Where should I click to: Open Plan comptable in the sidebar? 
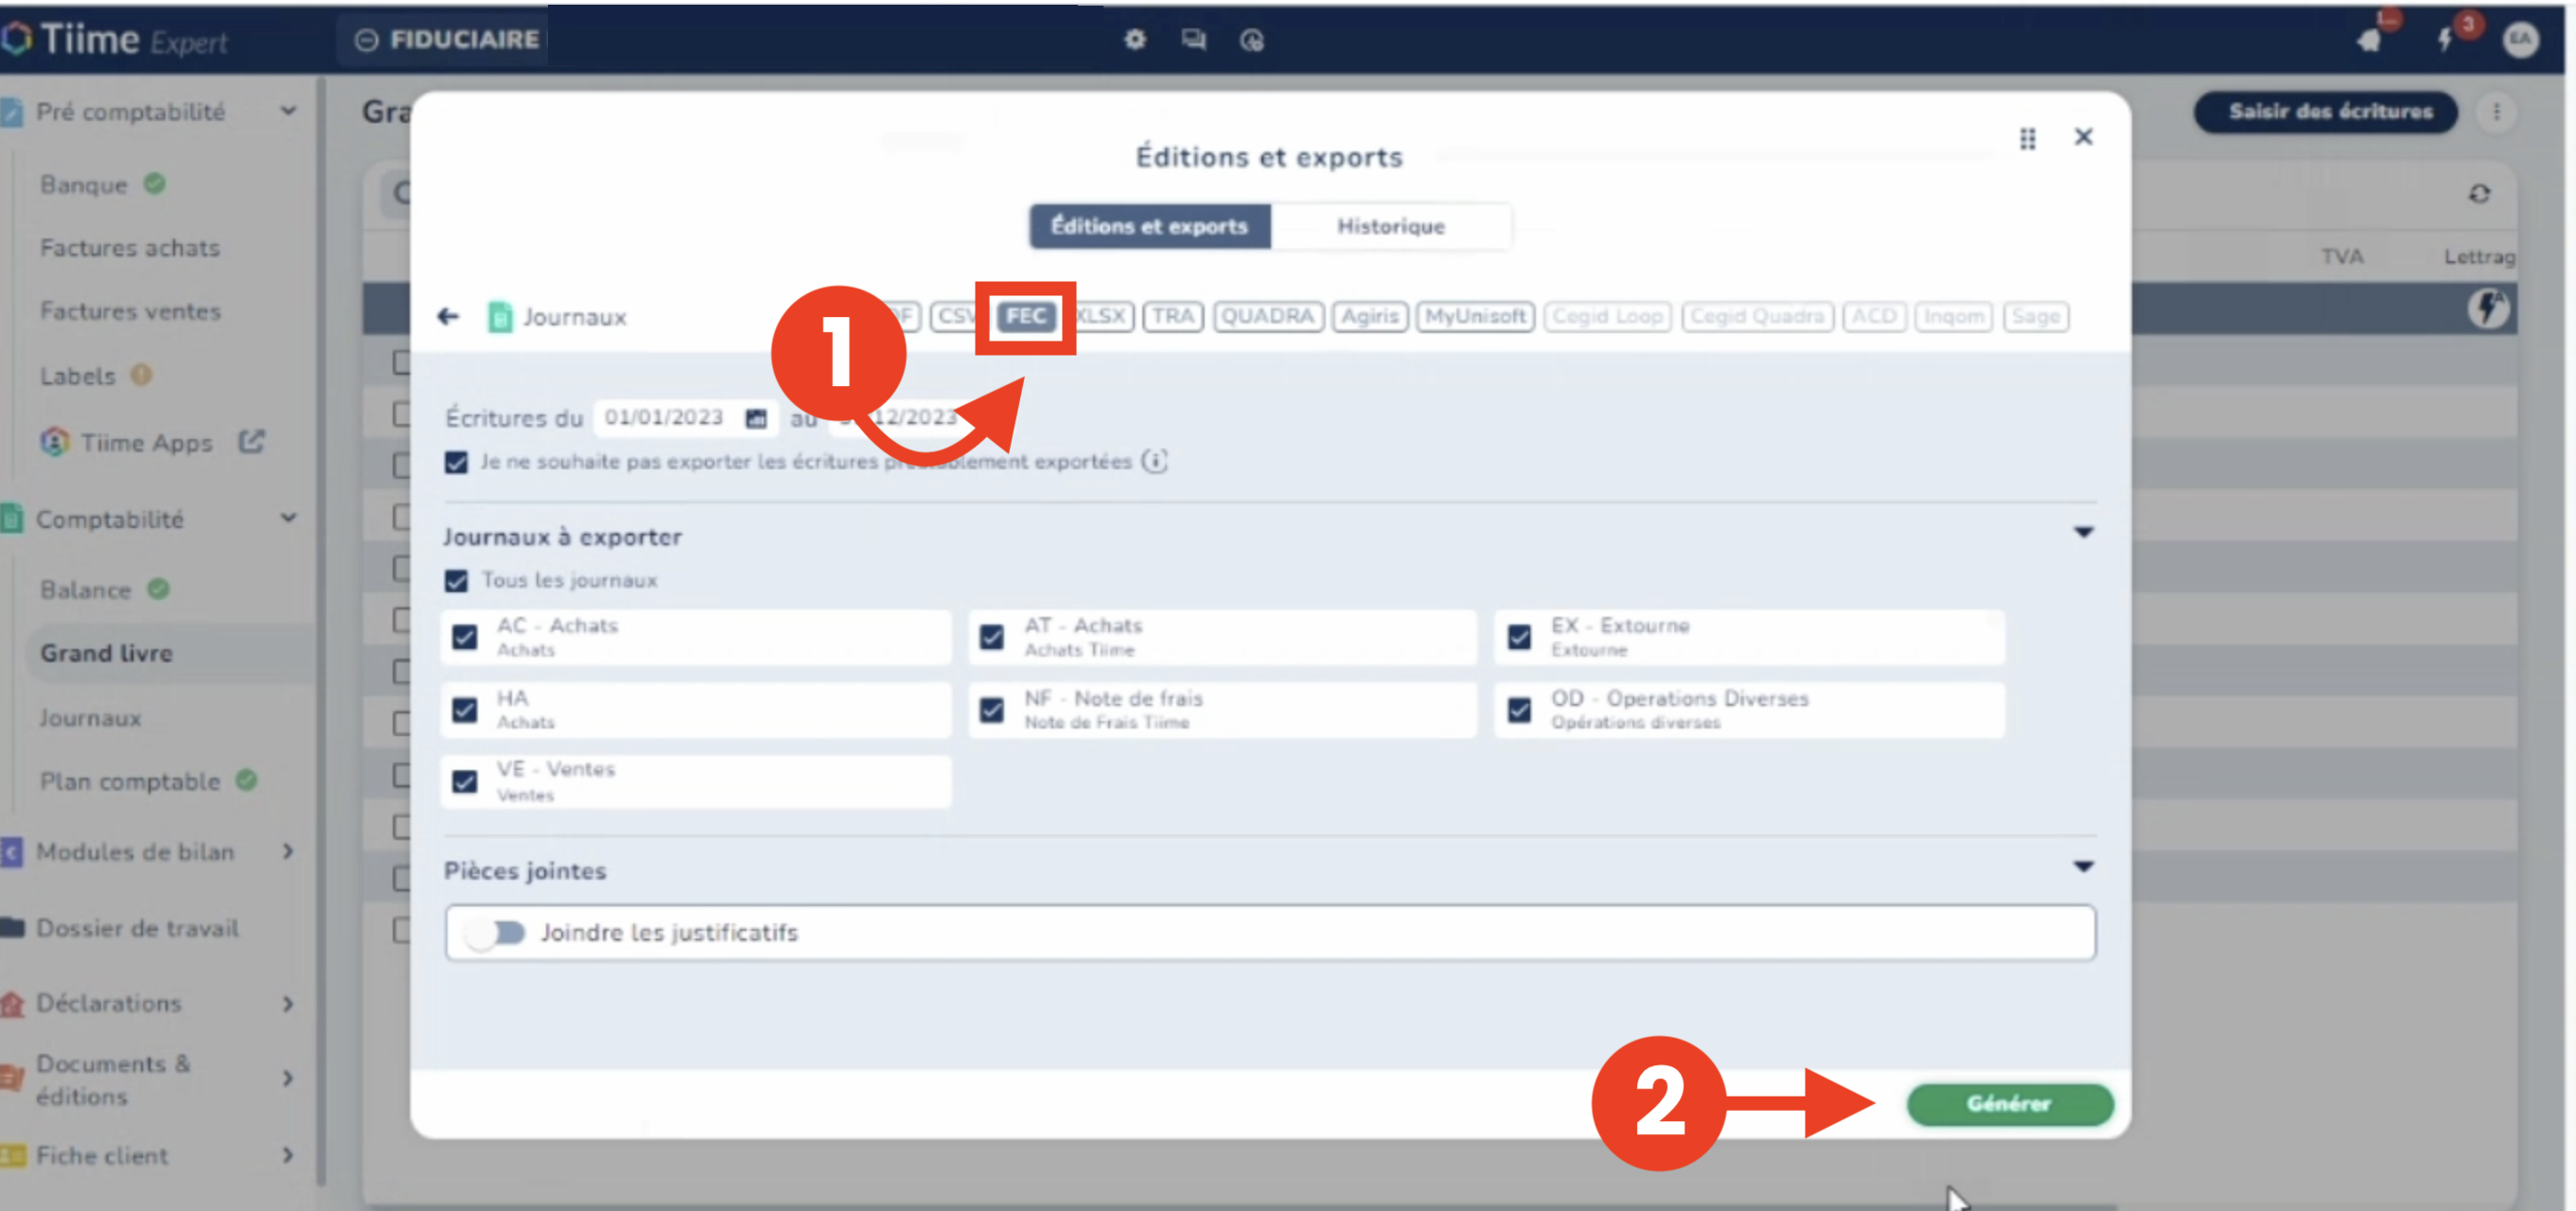(x=130, y=782)
